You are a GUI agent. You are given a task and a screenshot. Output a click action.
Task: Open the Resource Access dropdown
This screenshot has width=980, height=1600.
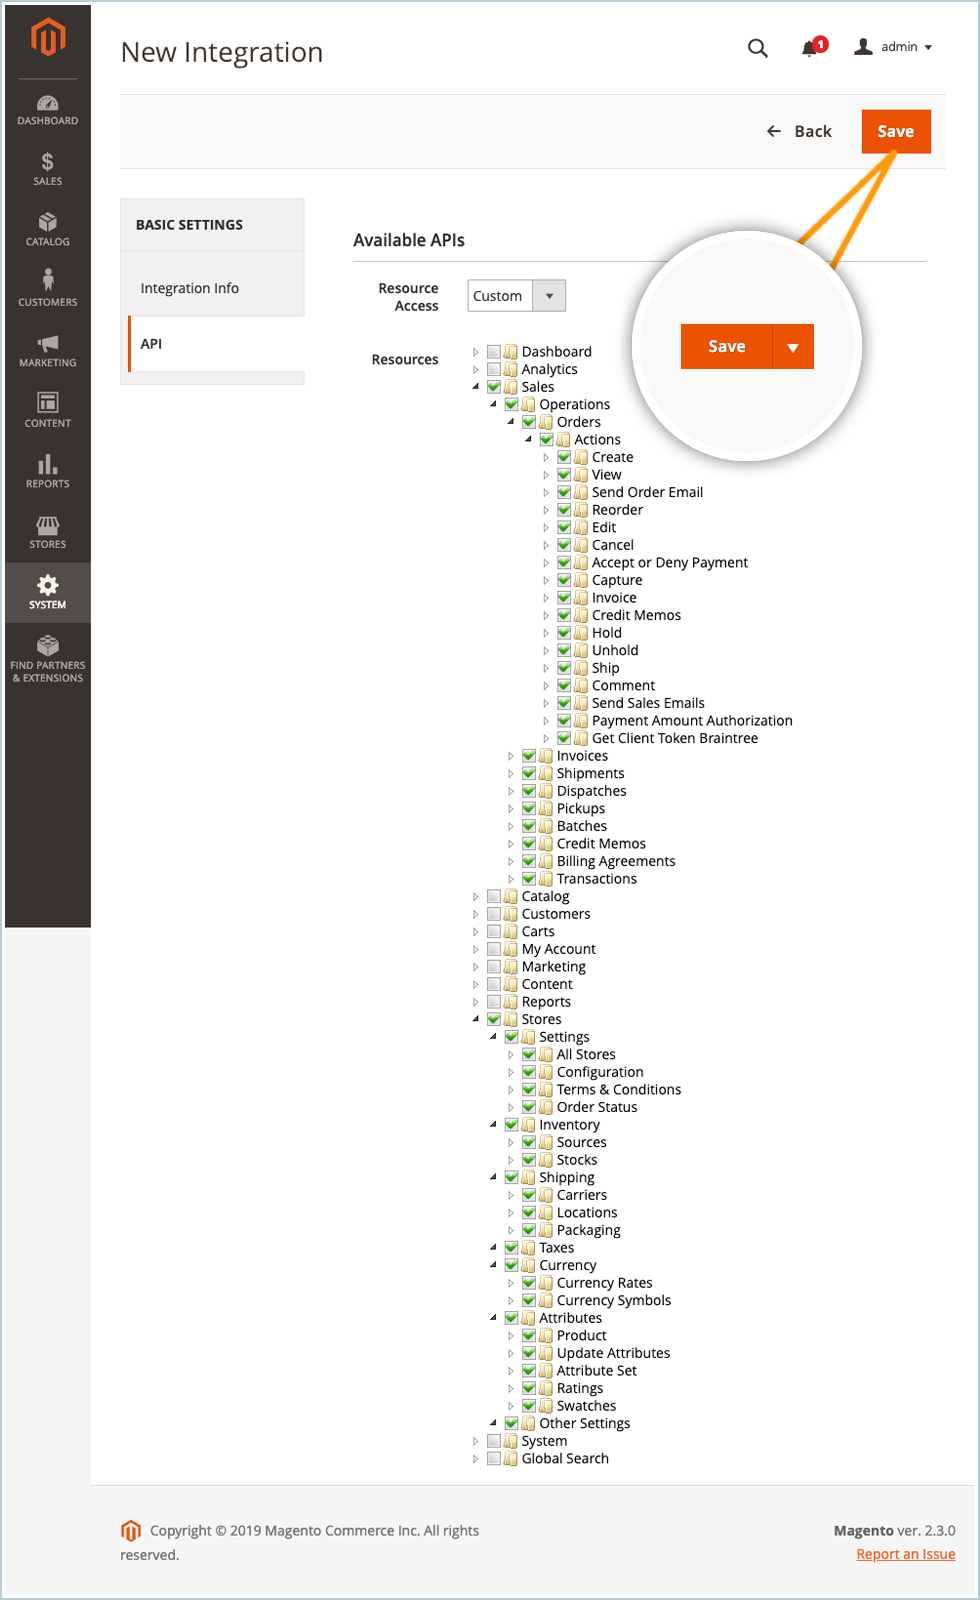point(516,296)
